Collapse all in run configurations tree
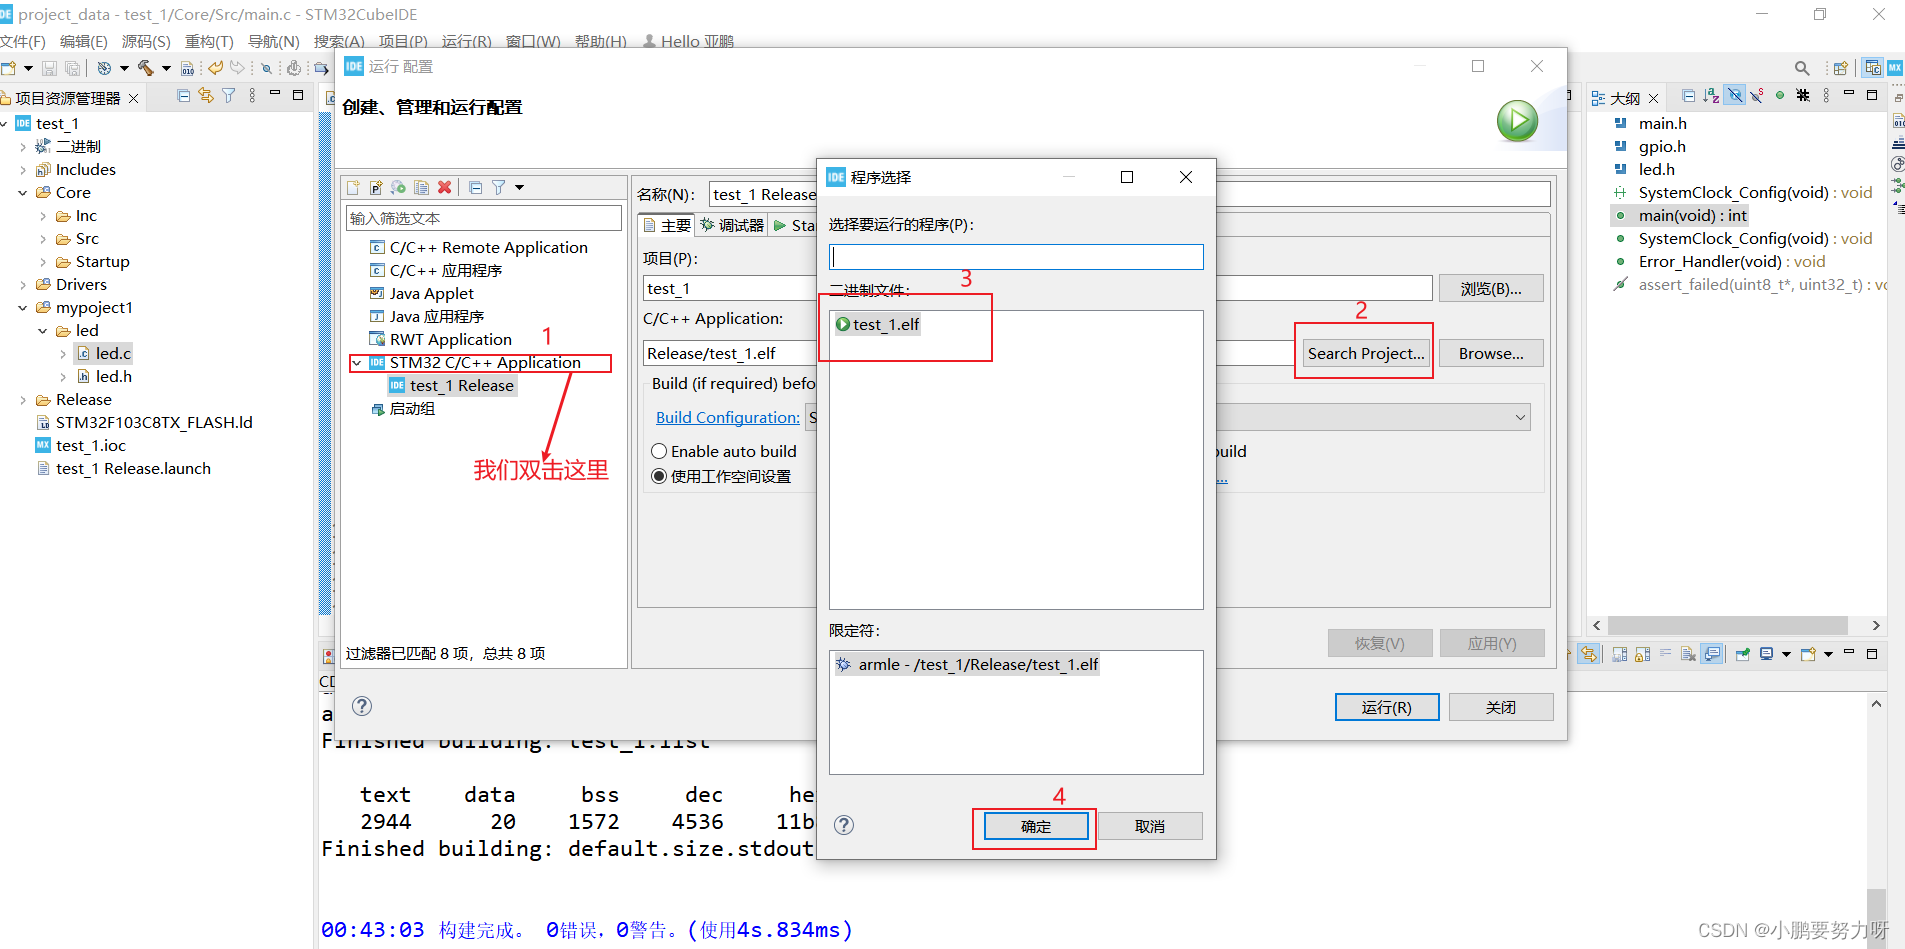Image resolution: width=1905 pixels, height=949 pixels. coord(476,187)
